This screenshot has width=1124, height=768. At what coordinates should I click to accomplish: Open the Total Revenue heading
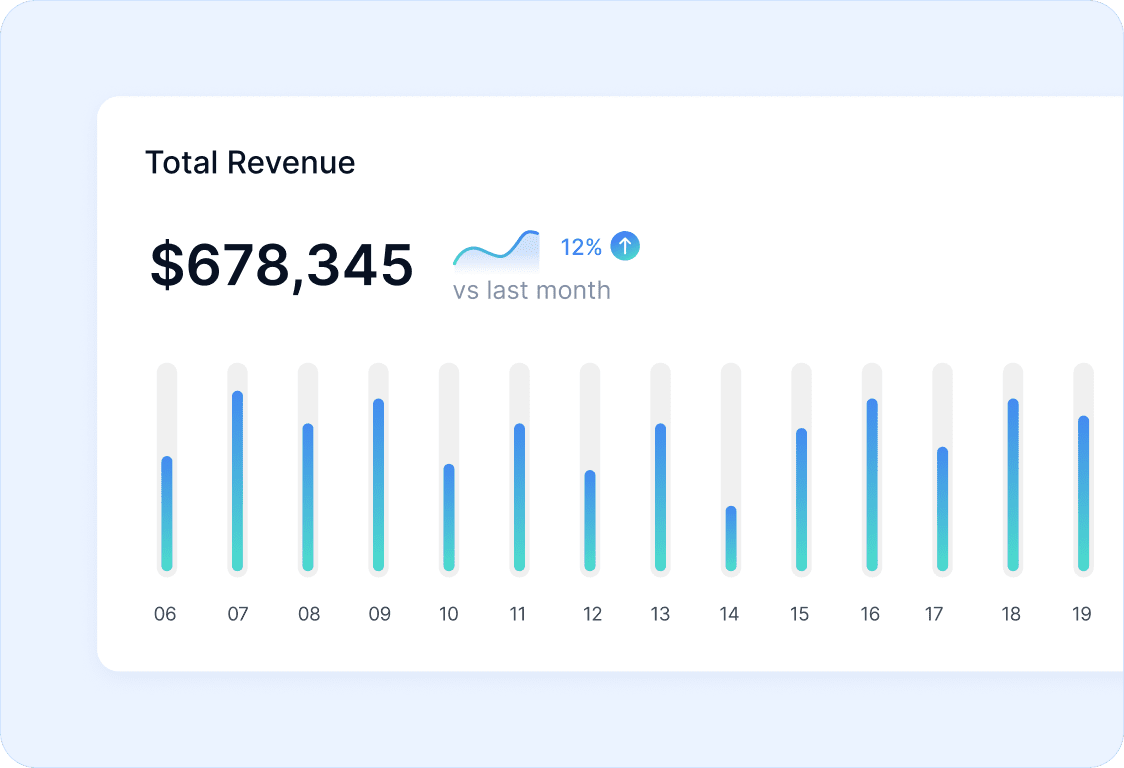coord(251,162)
